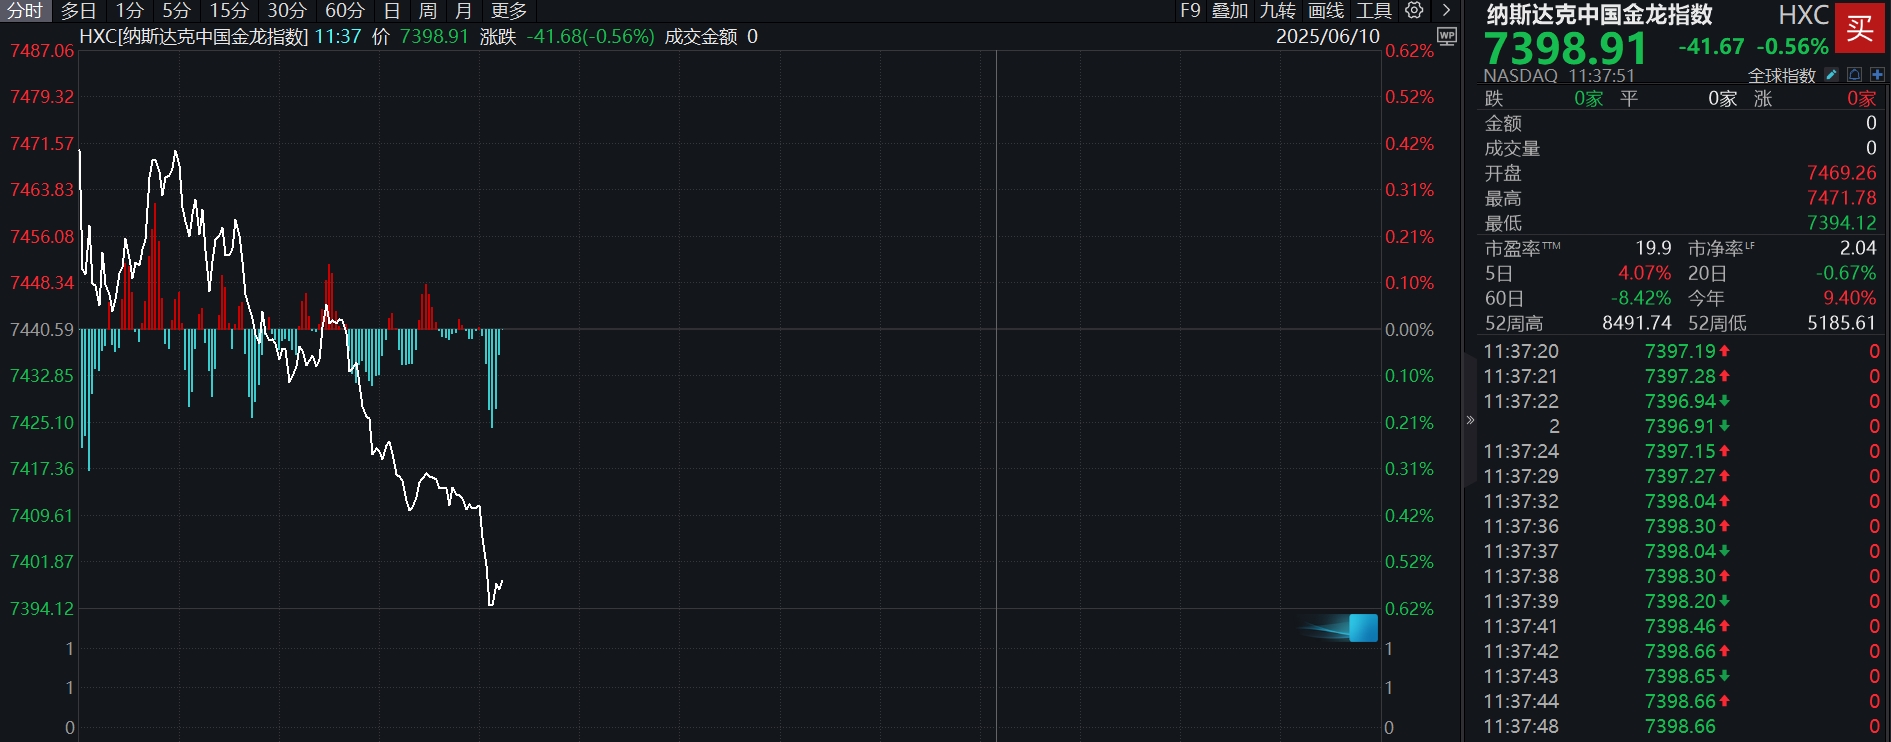Collapse the right panel with » handle
This screenshot has height=742, width=1891.
1470,420
